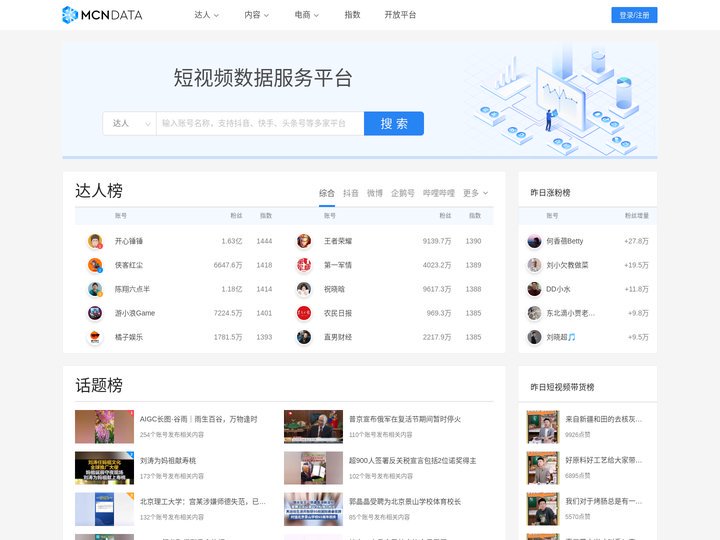Click 第一军情 avatar icon

pos(304,265)
